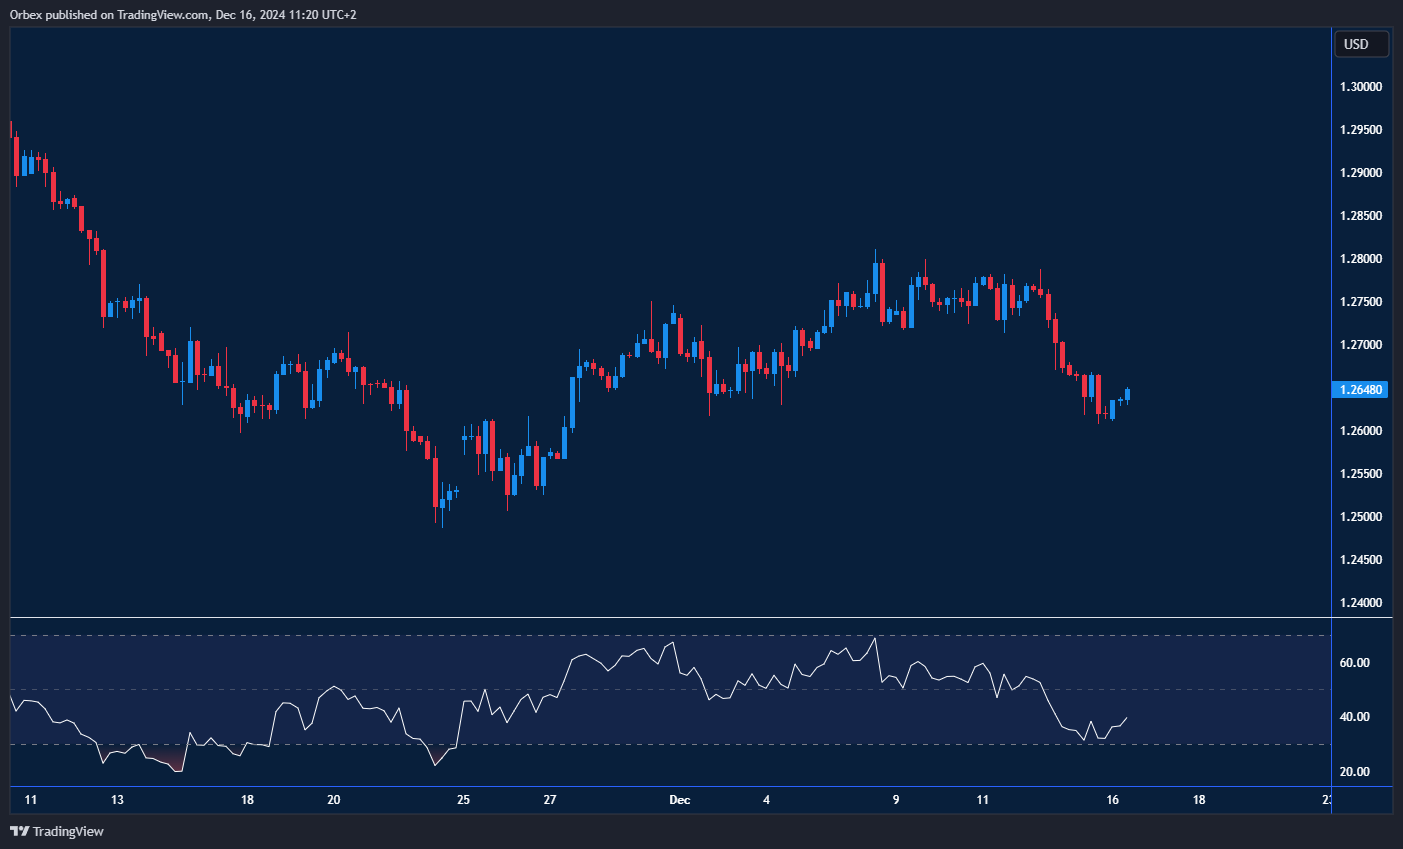1403x849 pixels.
Task: Select the 40.00 RSI scale label
Action: 1354,717
